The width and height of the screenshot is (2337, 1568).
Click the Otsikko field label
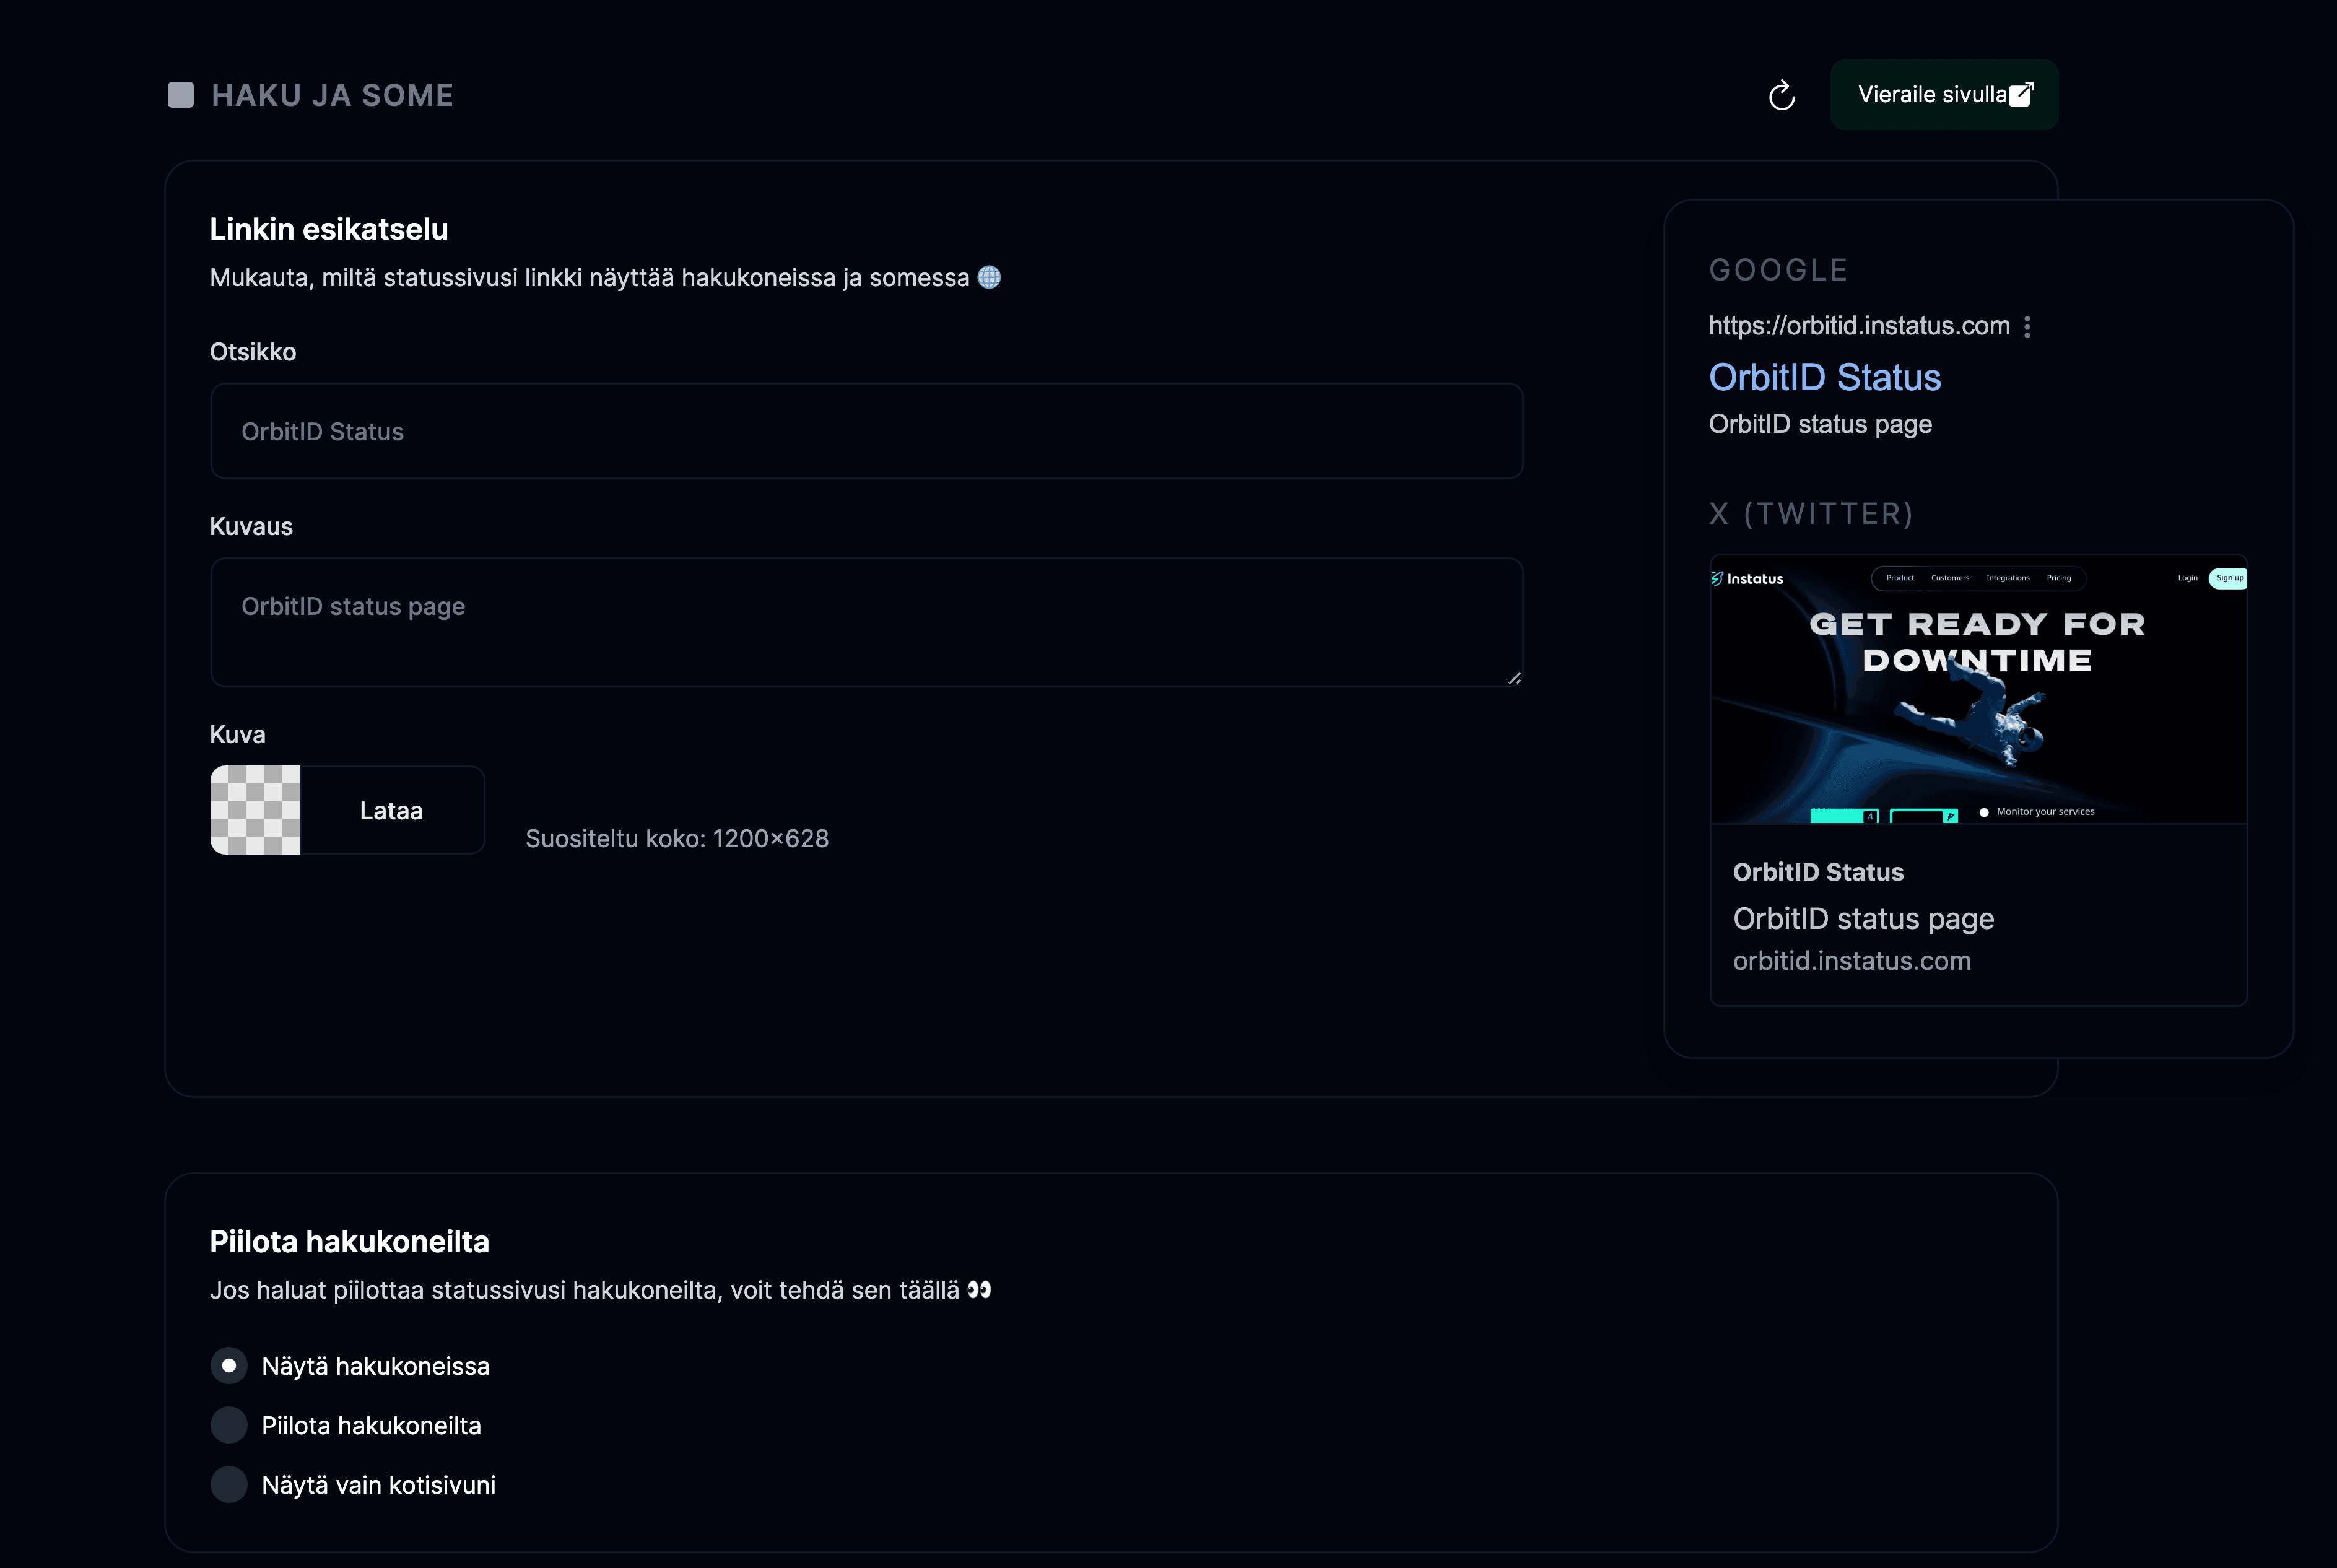253,352
